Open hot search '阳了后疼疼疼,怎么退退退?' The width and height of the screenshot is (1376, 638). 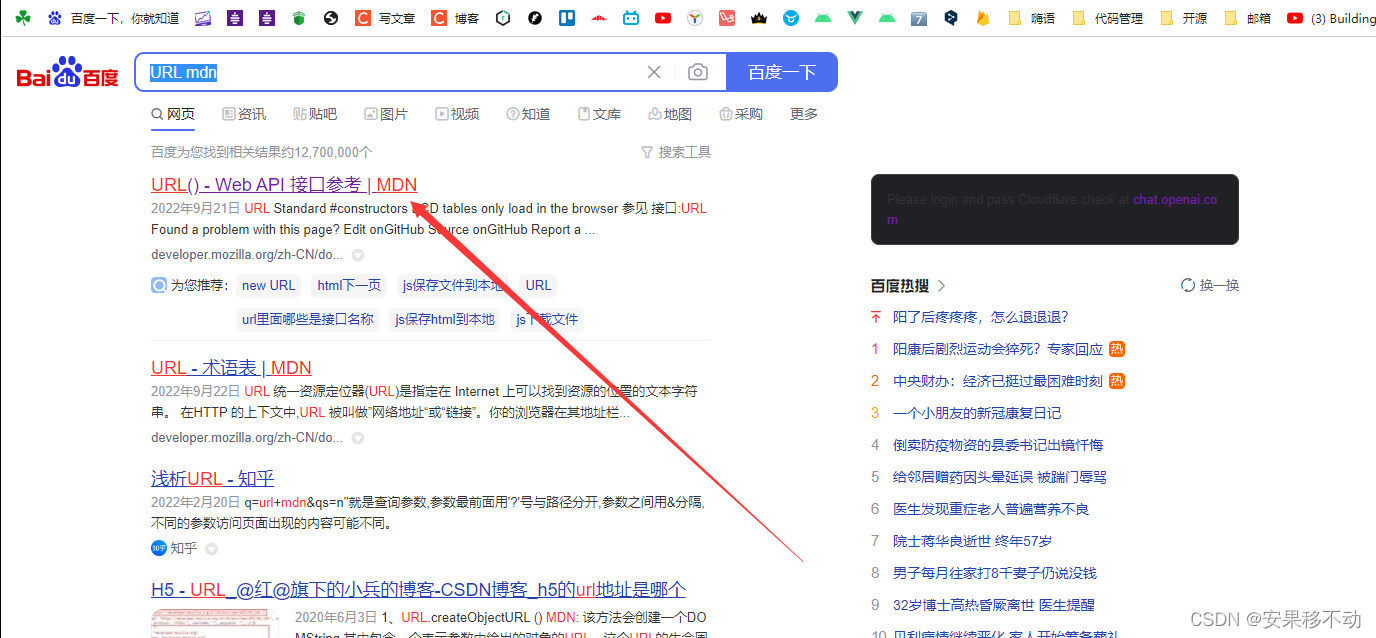click(x=981, y=317)
